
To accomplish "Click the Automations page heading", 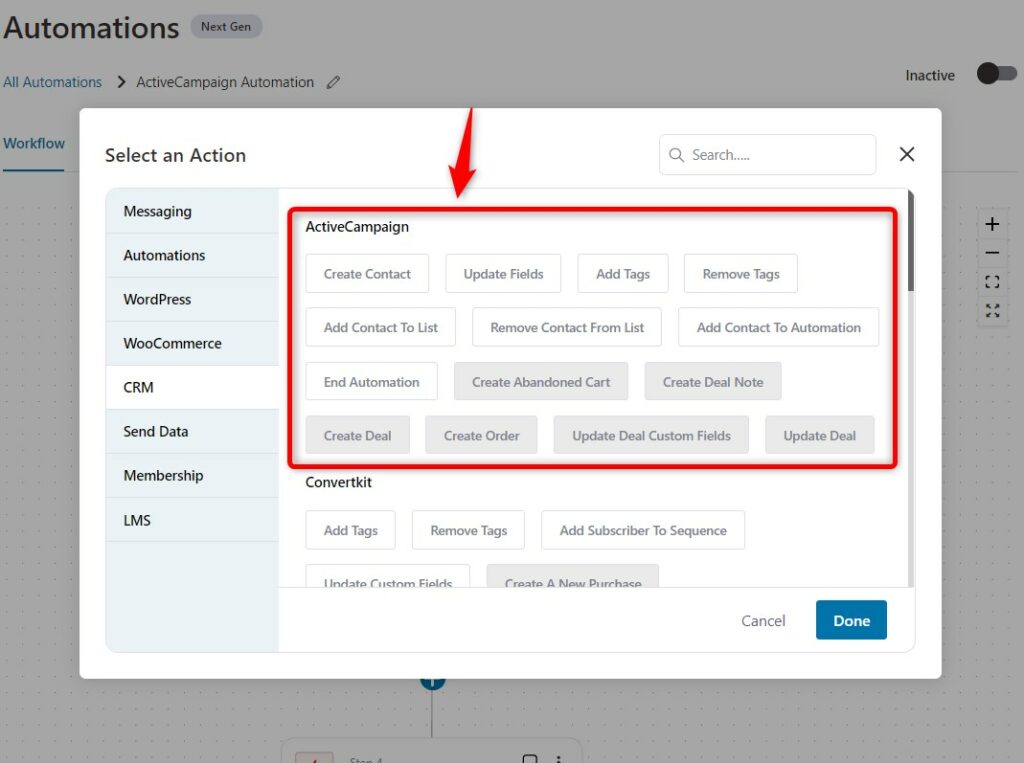I will point(91,28).
